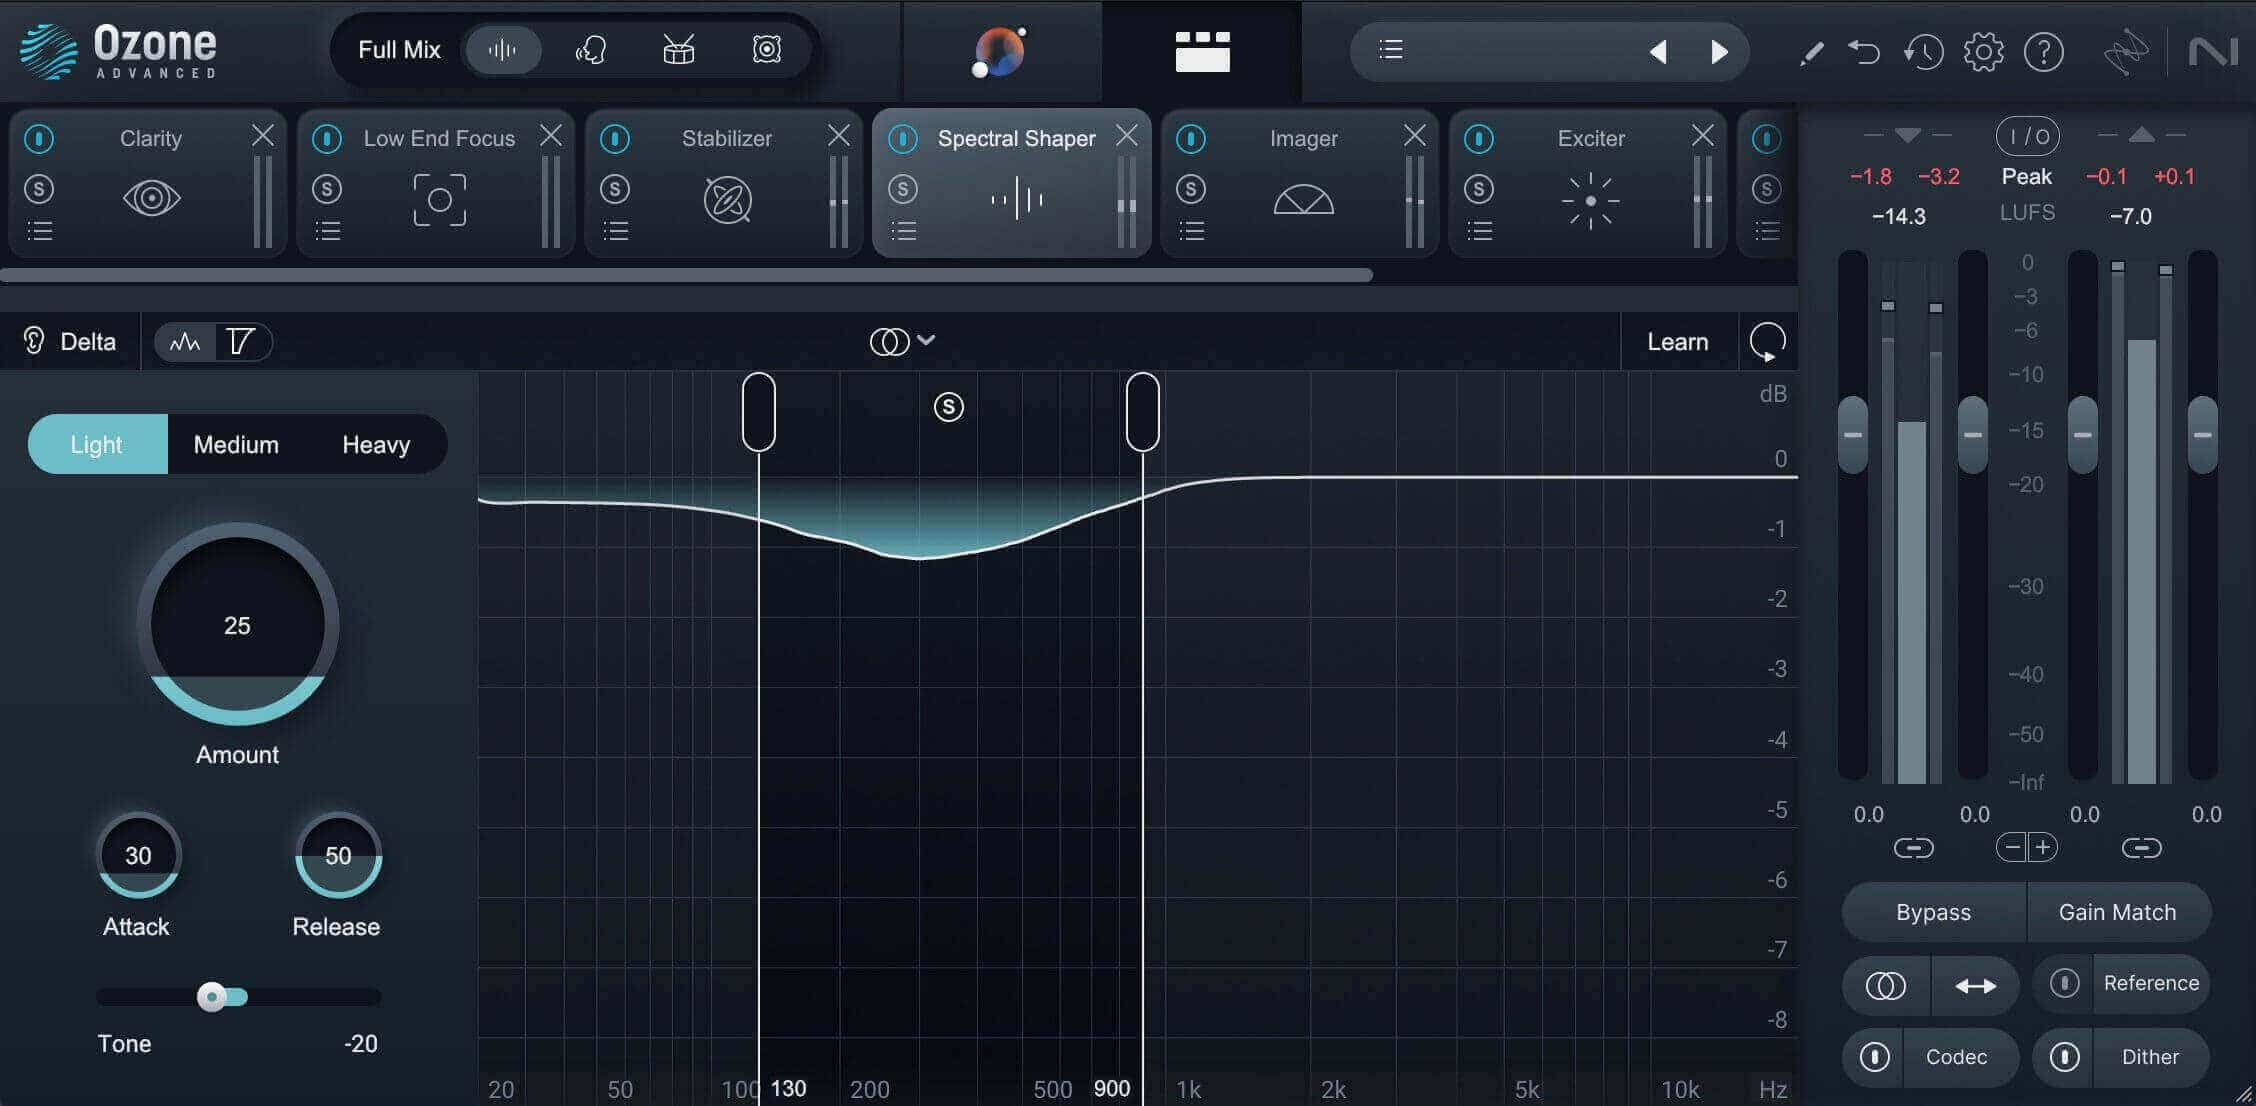The height and width of the screenshot is (1106, 2256).
Task: Click the Gain Match button
Action: pos(2118,912)
